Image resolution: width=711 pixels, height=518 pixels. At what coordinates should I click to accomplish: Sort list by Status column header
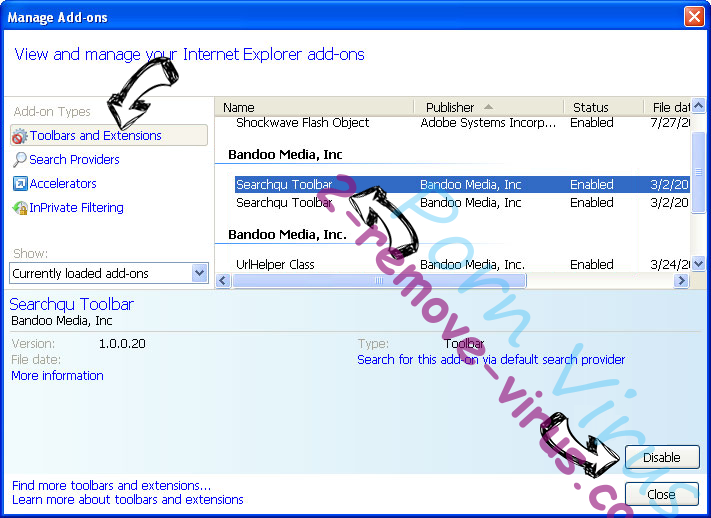(604, 108)
